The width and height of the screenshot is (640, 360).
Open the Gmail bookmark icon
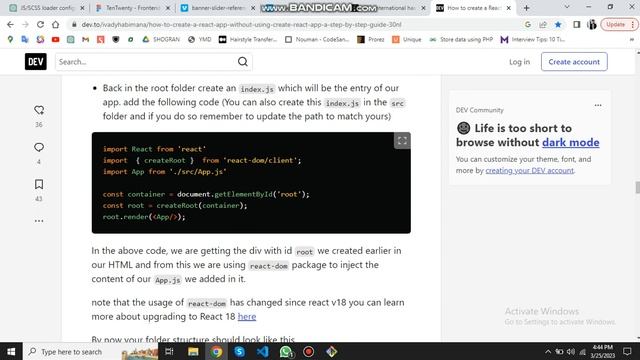point(85,40)
